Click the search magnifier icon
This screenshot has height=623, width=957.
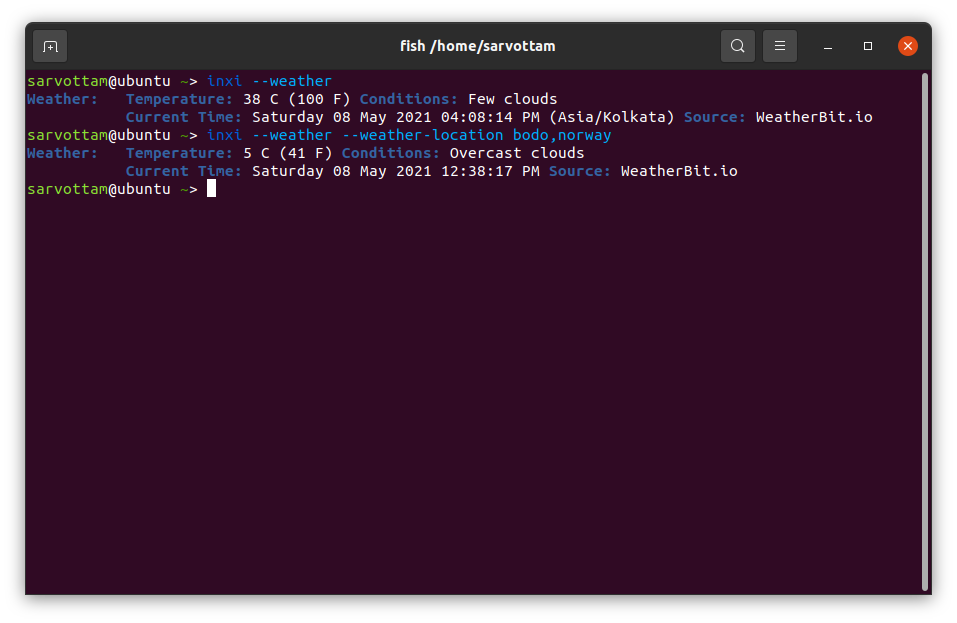pyautogui.click(x=737, y=46)
